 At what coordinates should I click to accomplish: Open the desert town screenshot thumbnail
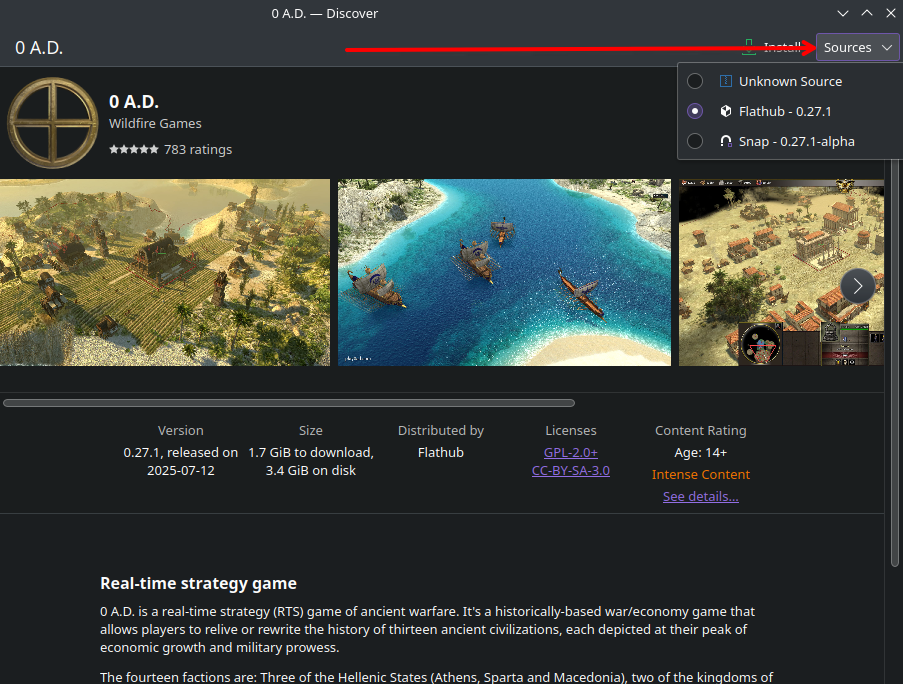pyautogui.click(x=781, y=272)
